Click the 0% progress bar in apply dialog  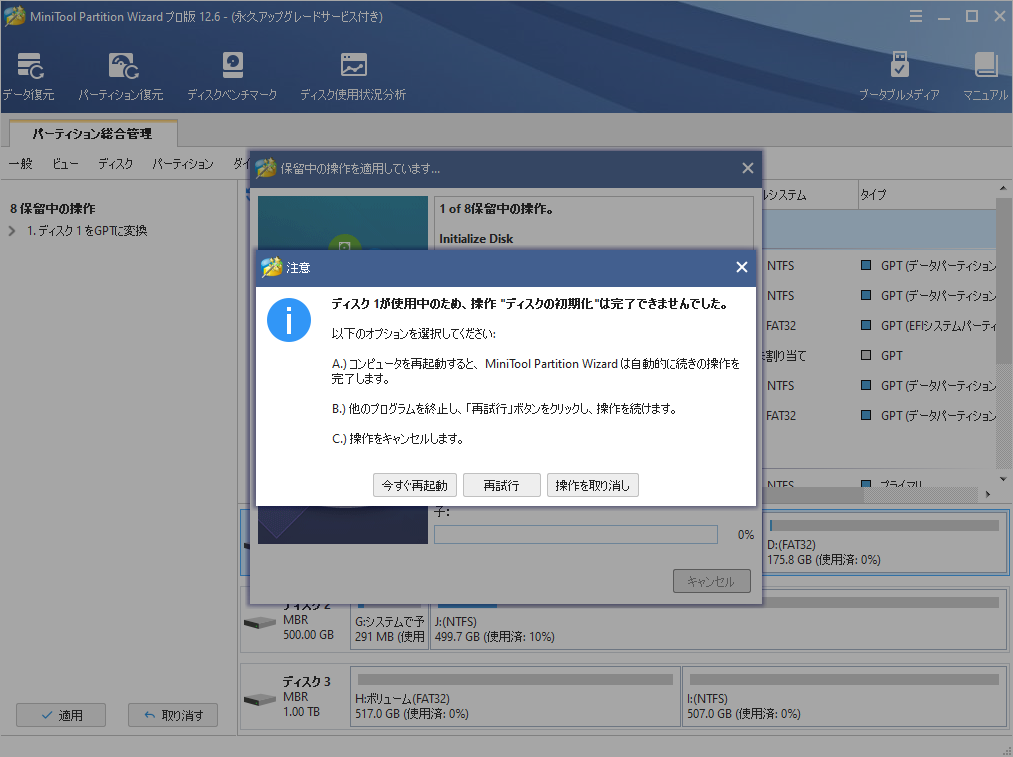click(576, 534)
